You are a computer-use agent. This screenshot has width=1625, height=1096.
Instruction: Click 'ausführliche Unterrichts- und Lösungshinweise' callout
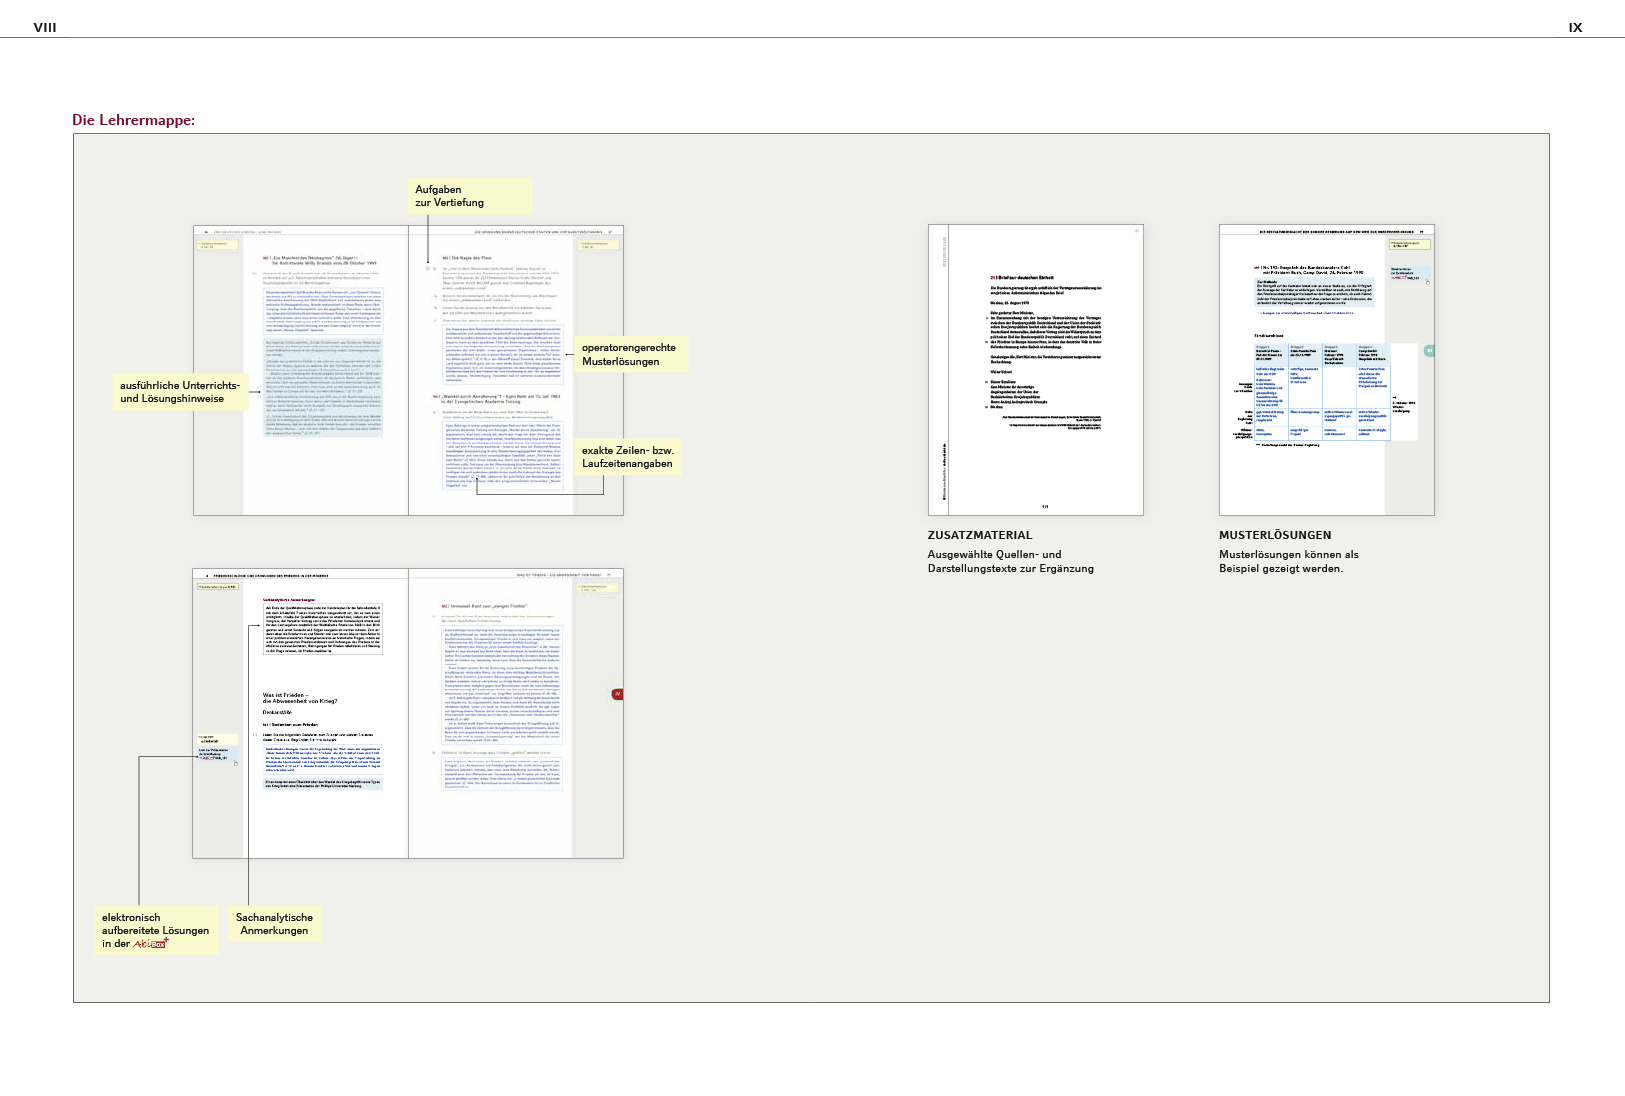click(180, 392)
